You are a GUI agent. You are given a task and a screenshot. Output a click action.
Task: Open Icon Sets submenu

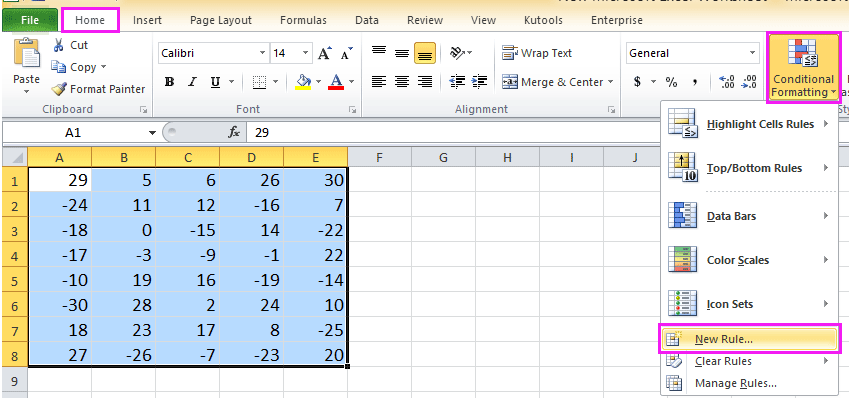[749, 304]
